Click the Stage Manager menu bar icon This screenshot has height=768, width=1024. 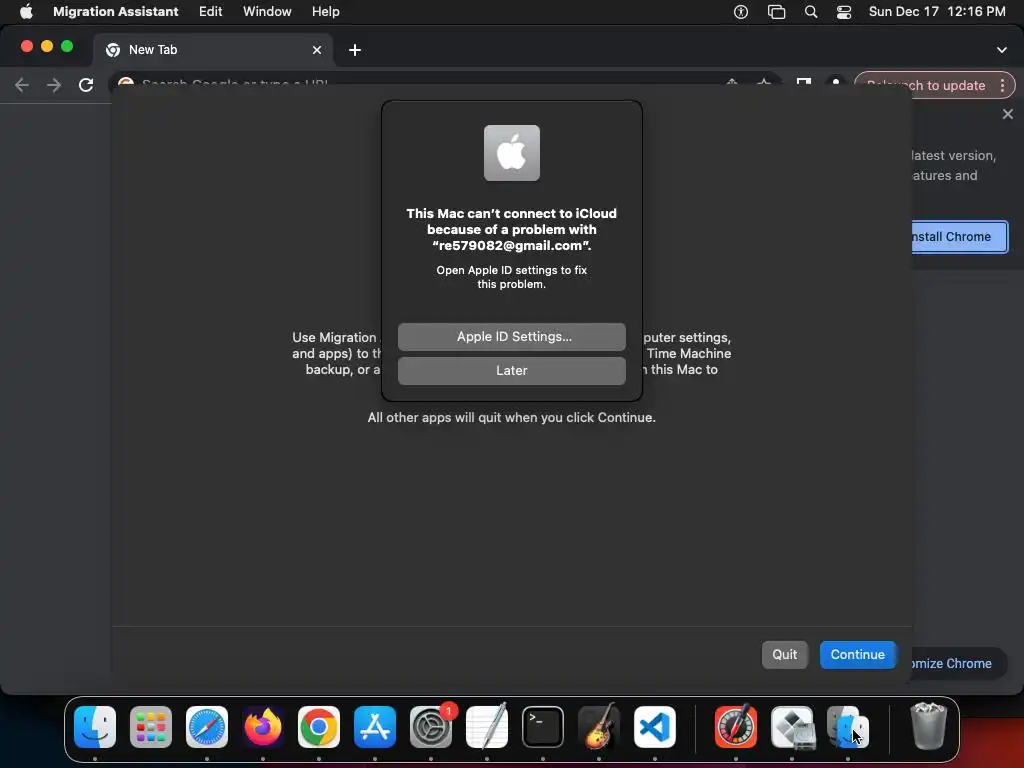point(776,11)
